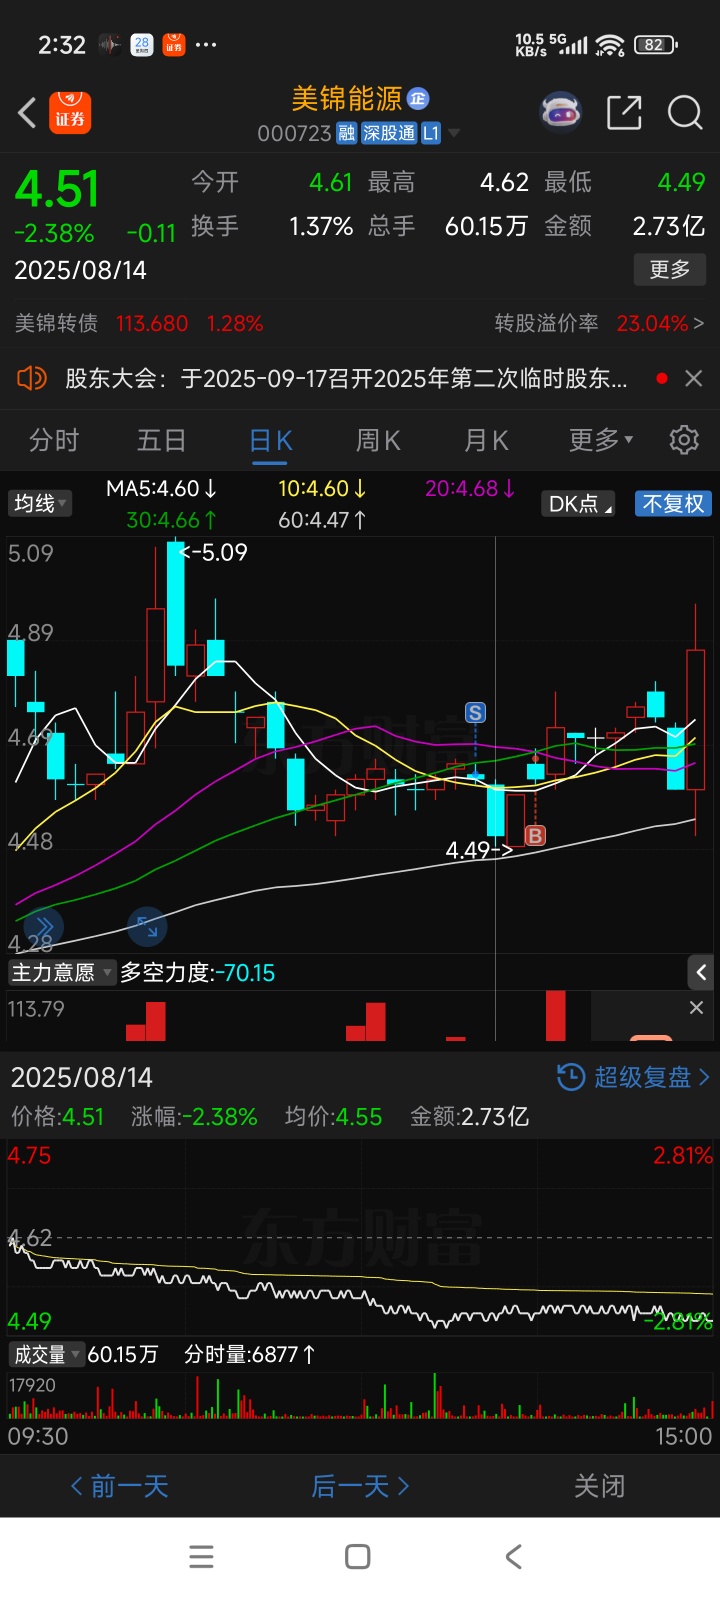
Task: Open the robot AI assistant icon
Action: click(561, 112)
